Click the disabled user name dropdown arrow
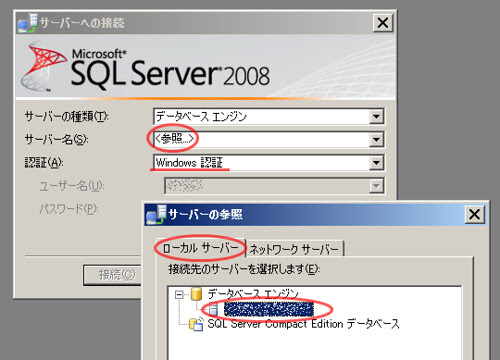500x360 pixels. (x=376, y=186)
